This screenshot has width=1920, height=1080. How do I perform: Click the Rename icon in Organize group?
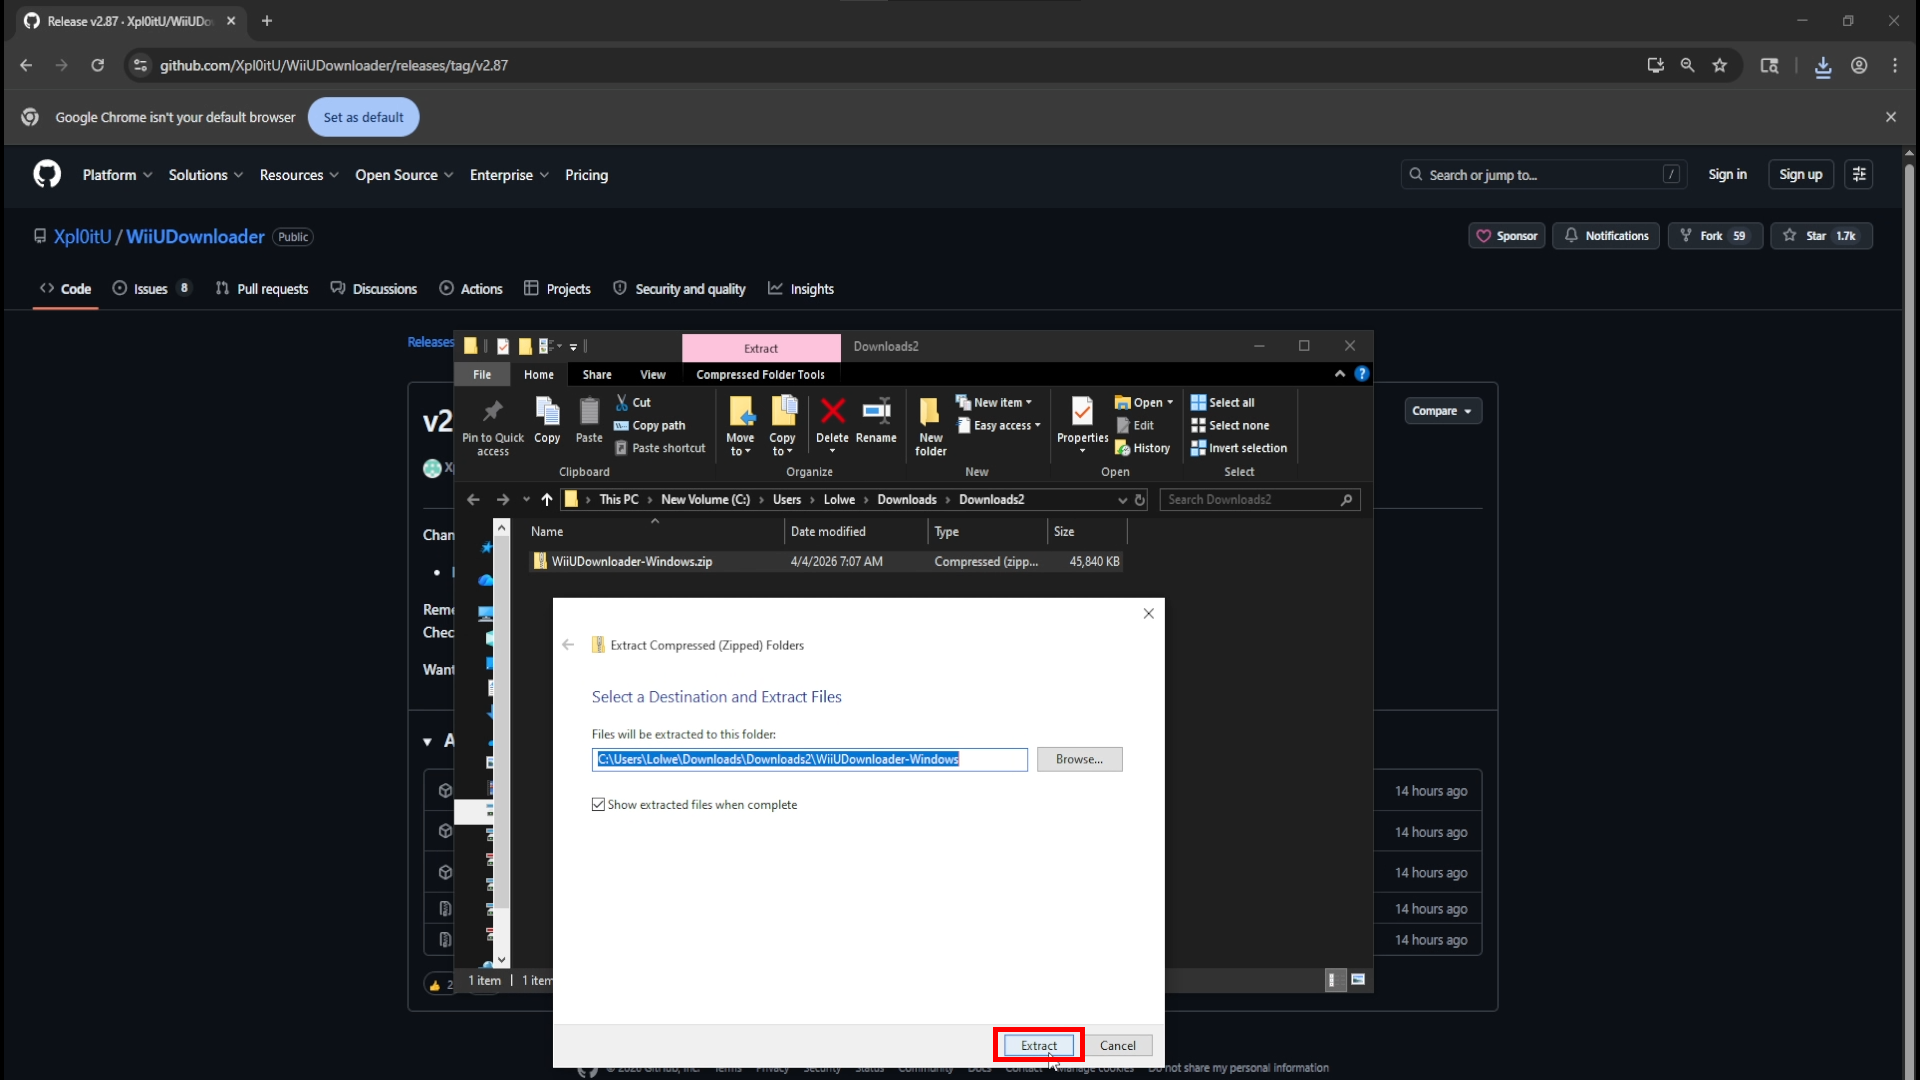coord(876,412)
